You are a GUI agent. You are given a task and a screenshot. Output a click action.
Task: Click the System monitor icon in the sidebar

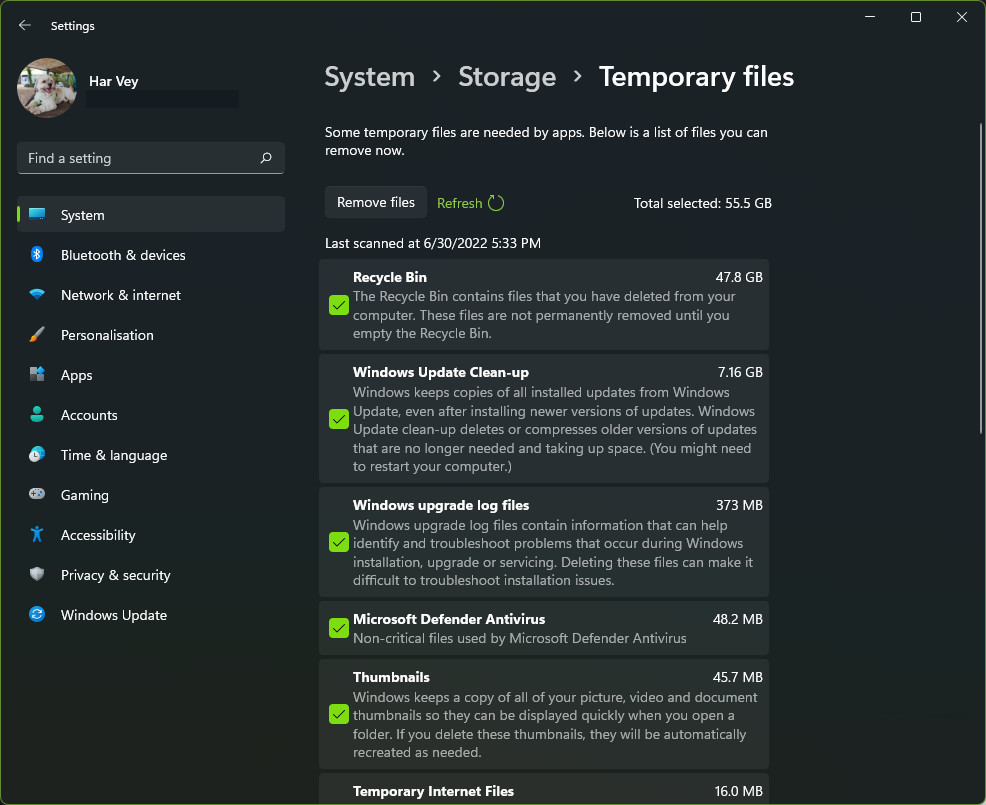(37, 214)
